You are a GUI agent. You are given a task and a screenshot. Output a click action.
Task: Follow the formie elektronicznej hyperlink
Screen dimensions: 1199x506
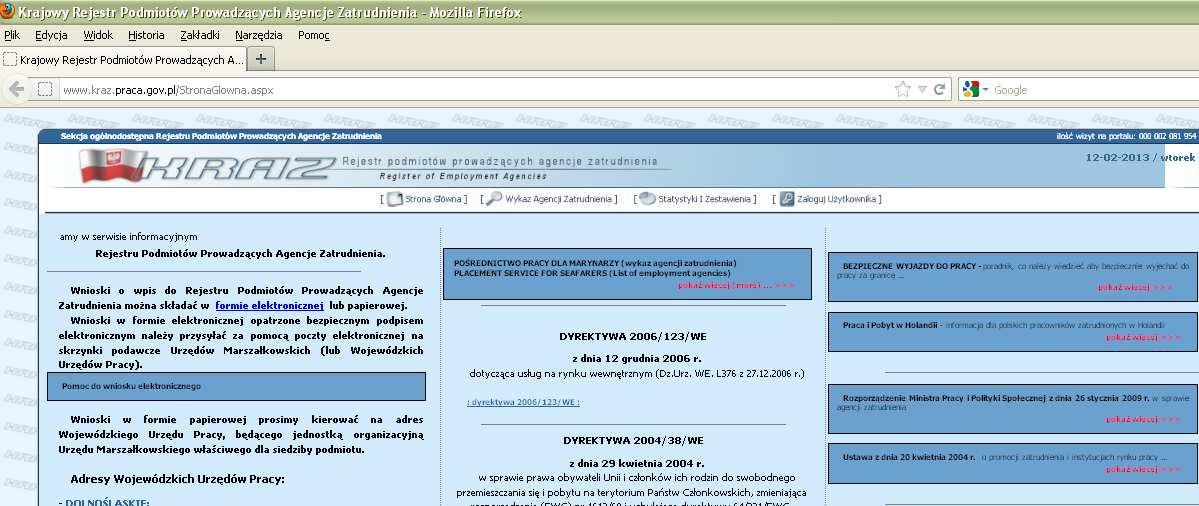click(x=269, y=305)
